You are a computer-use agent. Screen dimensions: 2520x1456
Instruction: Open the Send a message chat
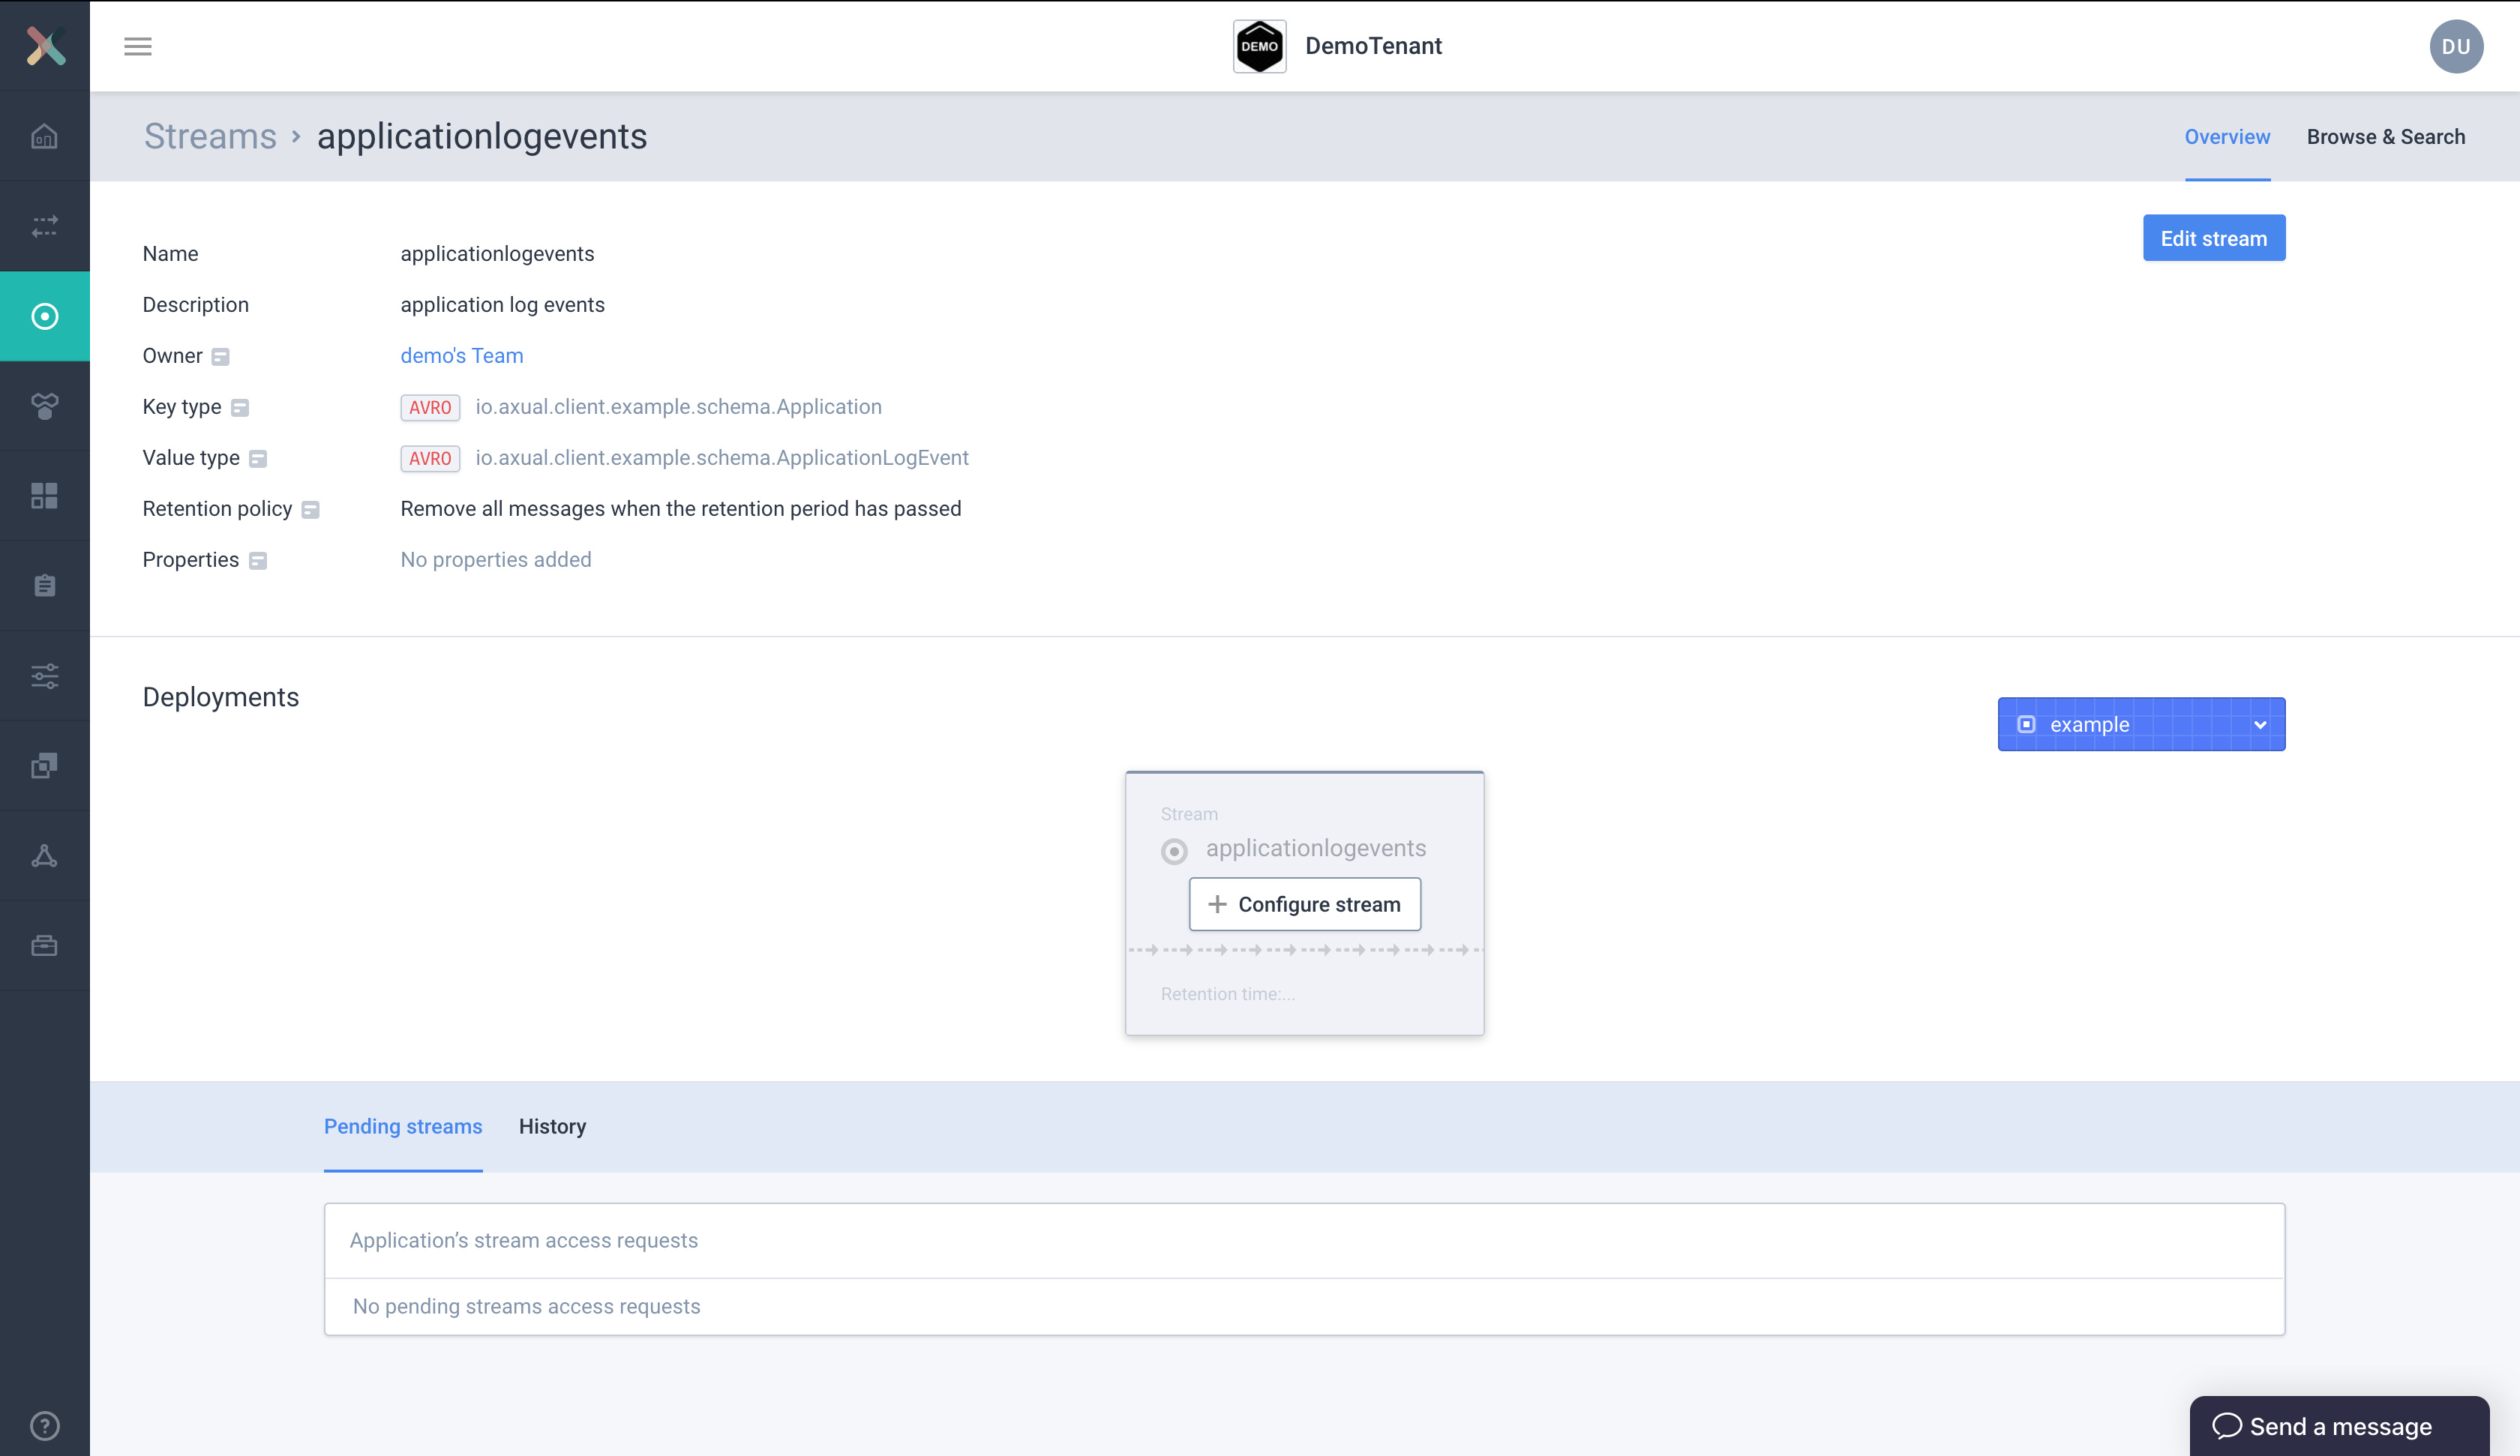pyautogui.click(x=2339, y=1426)
